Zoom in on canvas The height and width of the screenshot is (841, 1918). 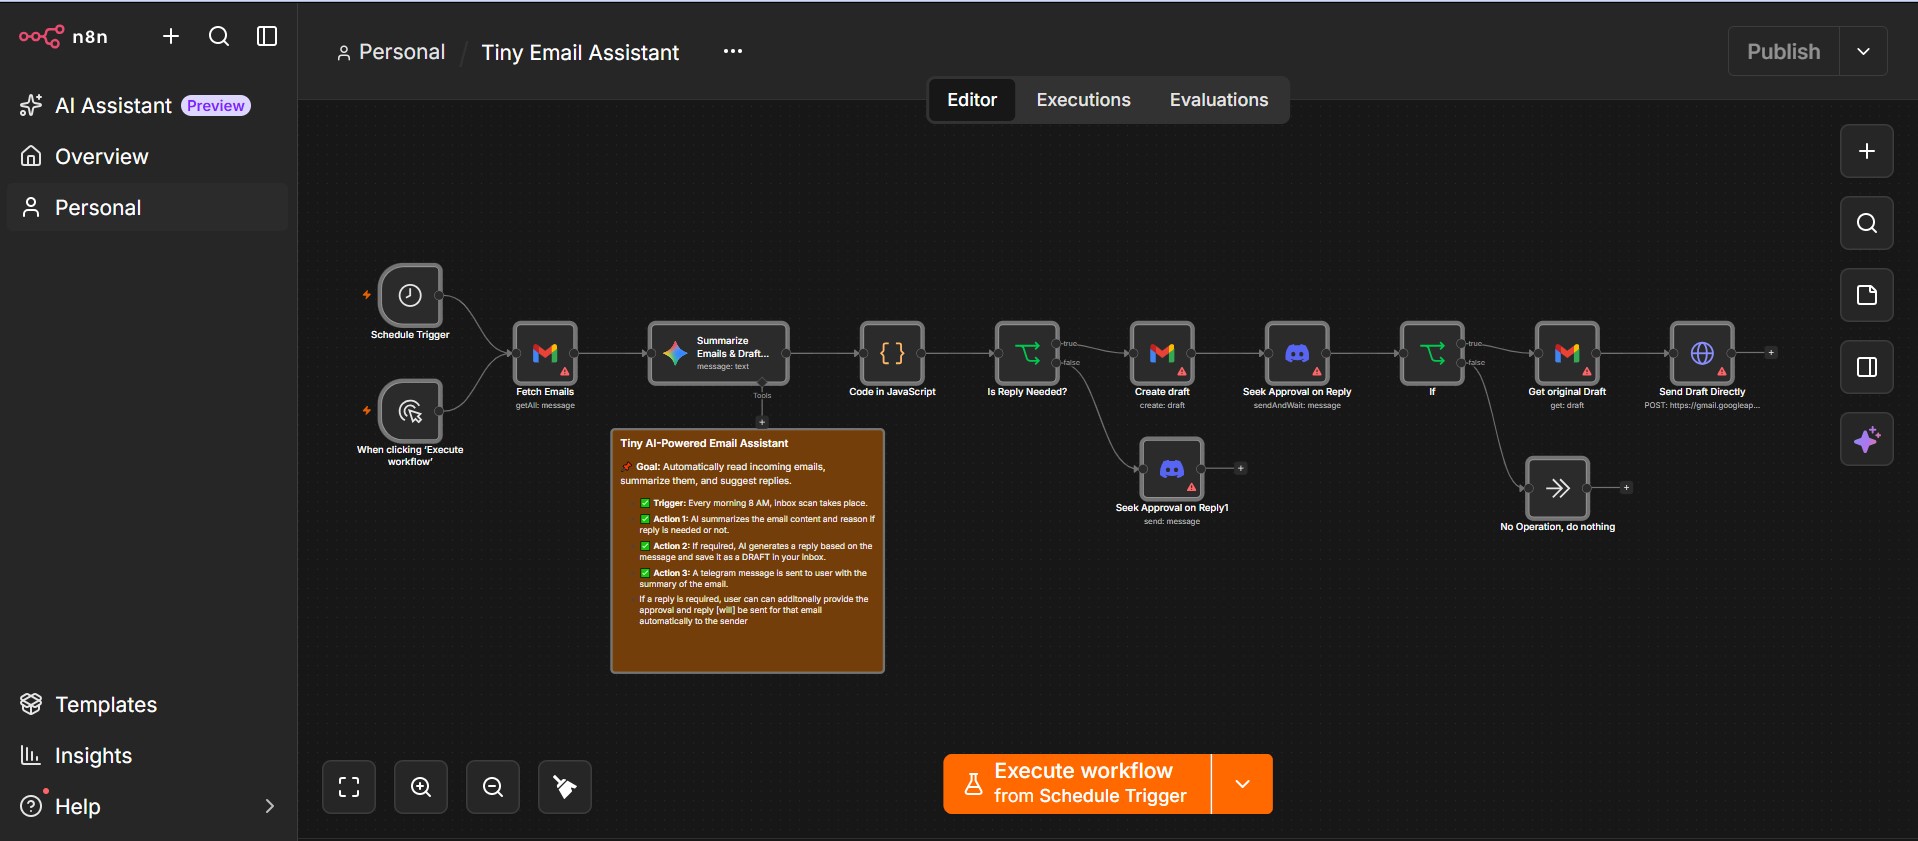click(421, 787)
